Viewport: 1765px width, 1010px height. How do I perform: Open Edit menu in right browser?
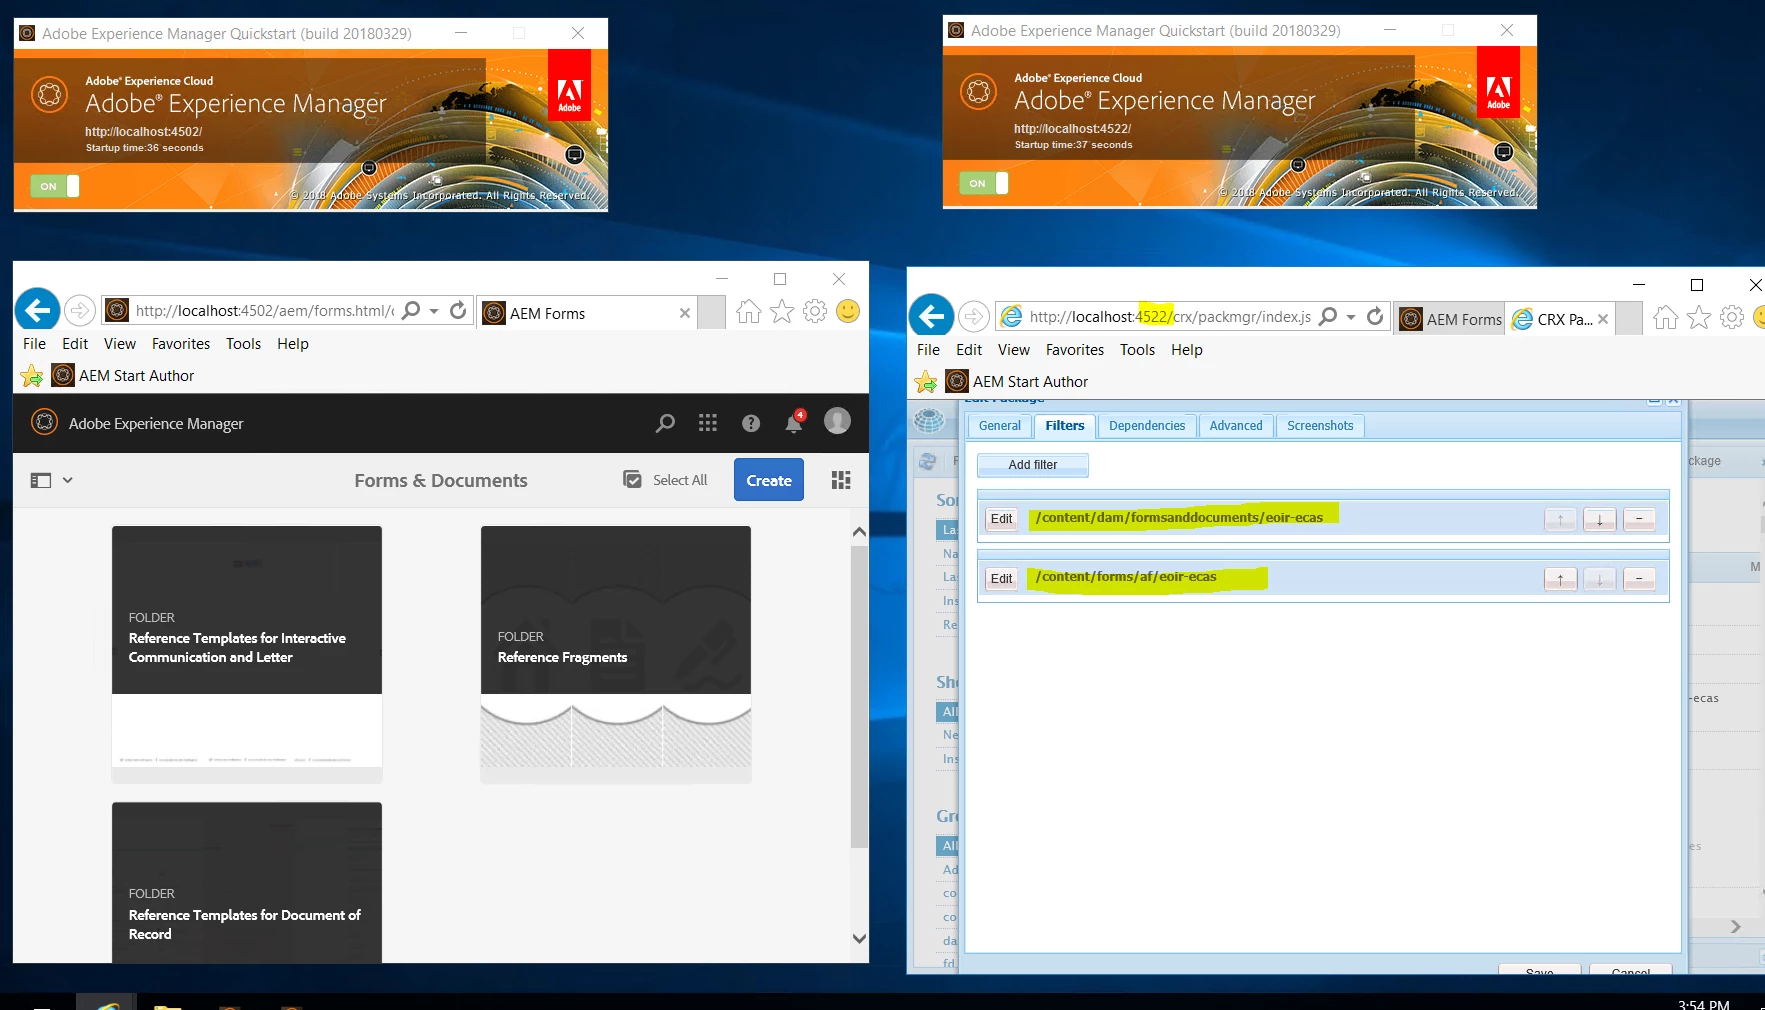click(x=969, y=350)
